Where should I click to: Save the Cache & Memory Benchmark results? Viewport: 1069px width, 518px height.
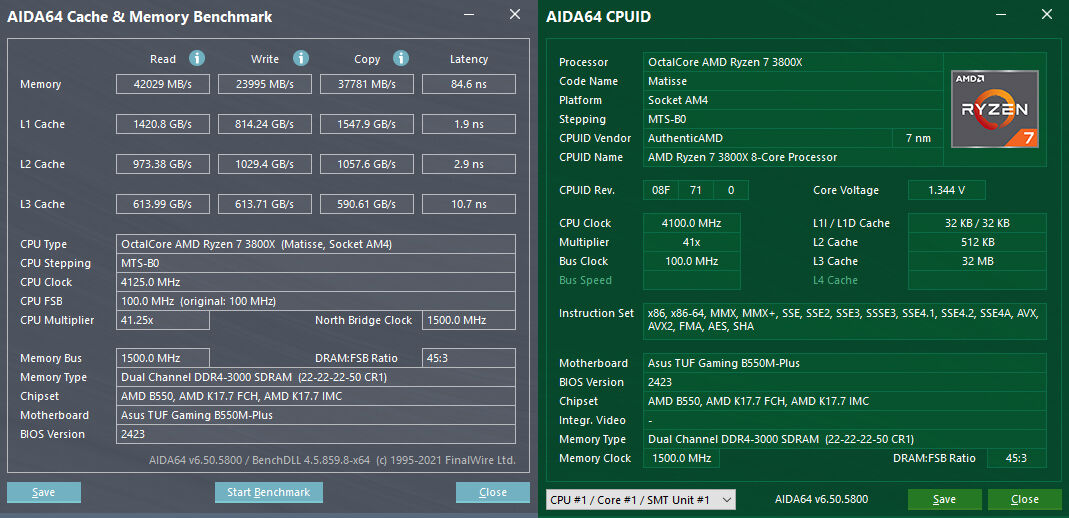point(44,492)
